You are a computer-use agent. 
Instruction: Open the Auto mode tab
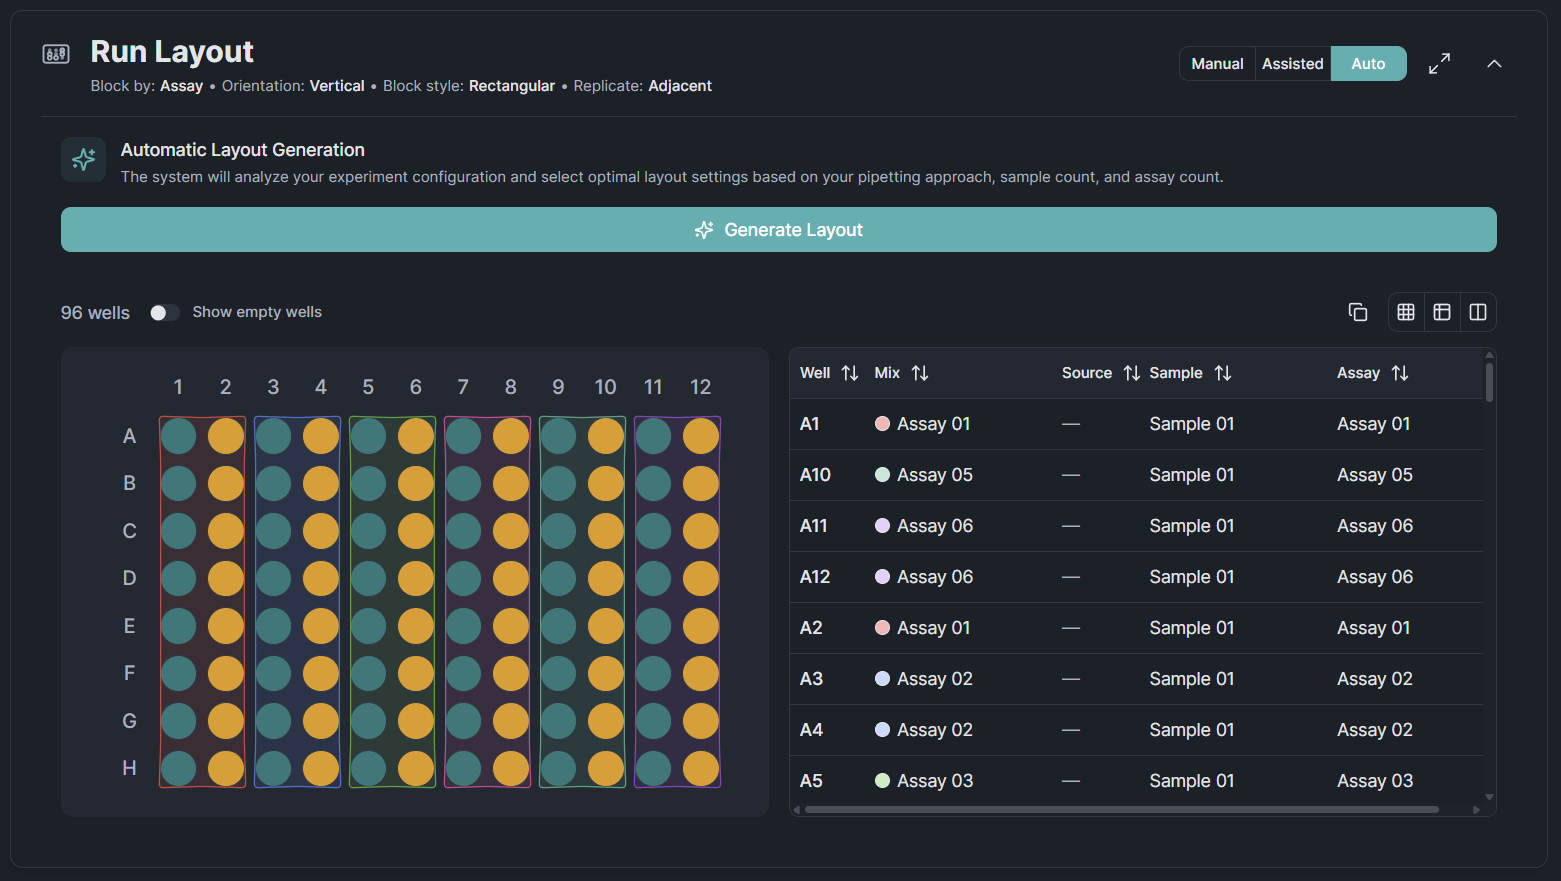point(1368,62)
